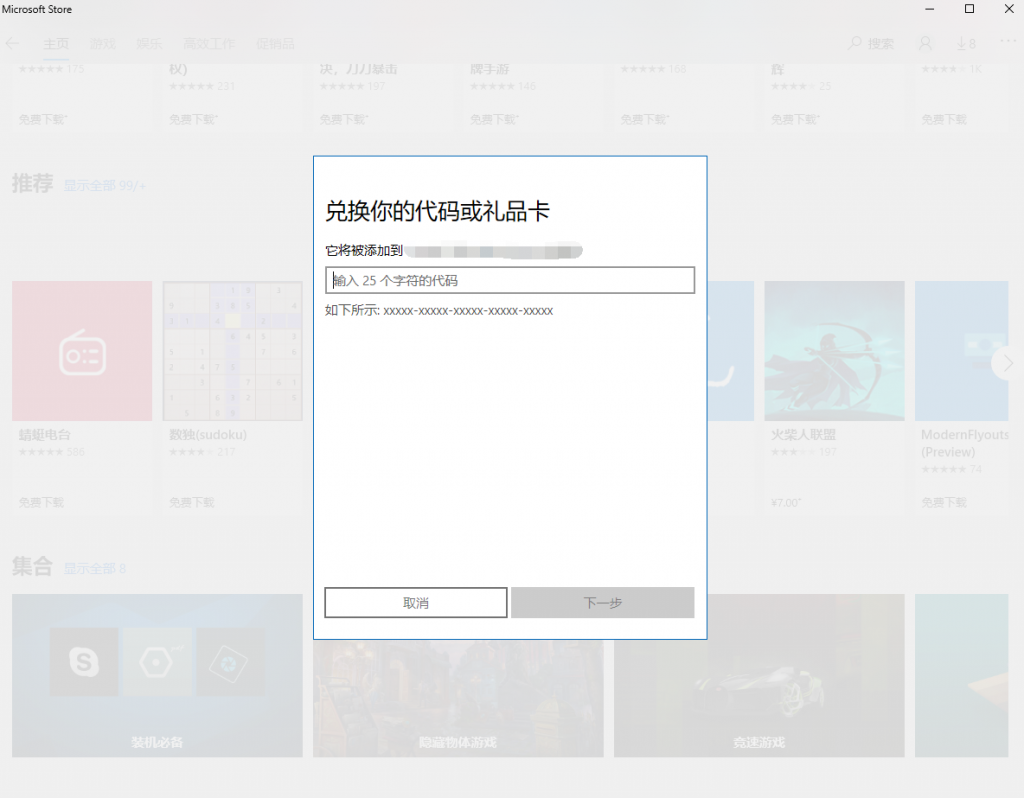1024x798 pixels.
Task: Open the user account profile icon
Action: [x=925, y=44]
